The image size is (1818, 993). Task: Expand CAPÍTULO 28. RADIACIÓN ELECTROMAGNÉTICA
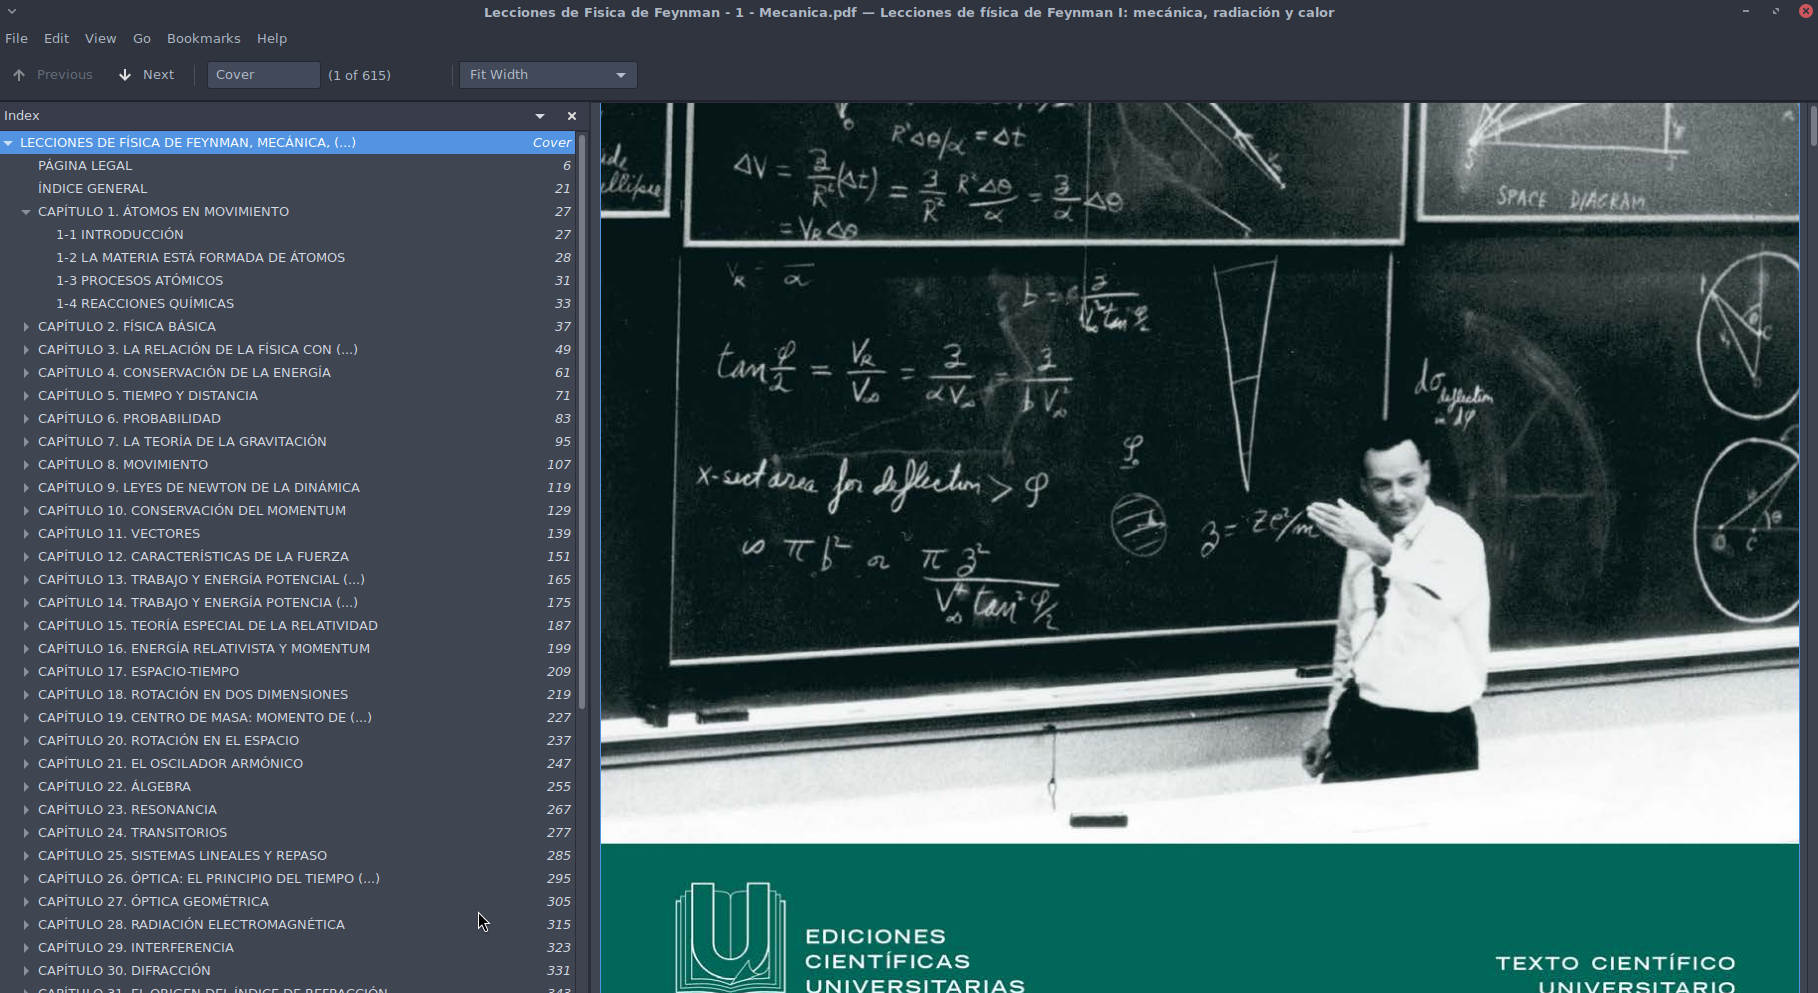coord(26,925)
